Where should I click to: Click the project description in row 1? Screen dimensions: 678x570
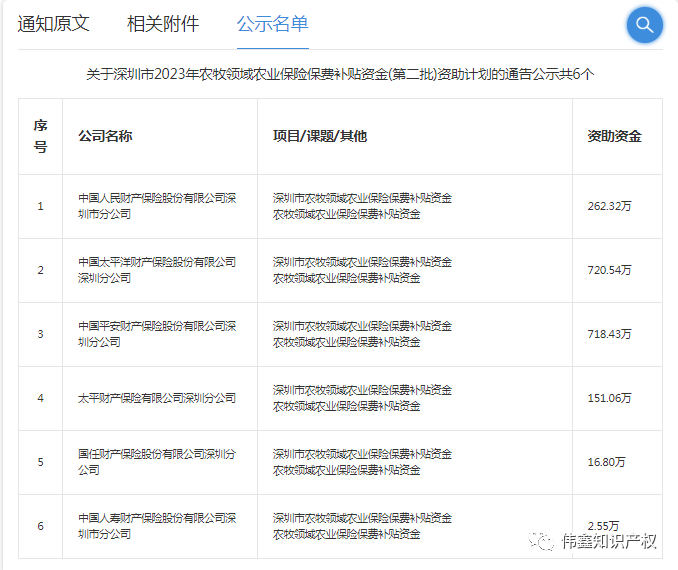click(362, 206)
